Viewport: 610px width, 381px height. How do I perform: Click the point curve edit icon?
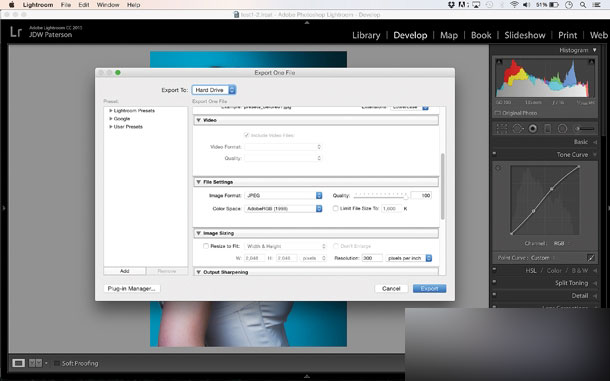point(591,258)
